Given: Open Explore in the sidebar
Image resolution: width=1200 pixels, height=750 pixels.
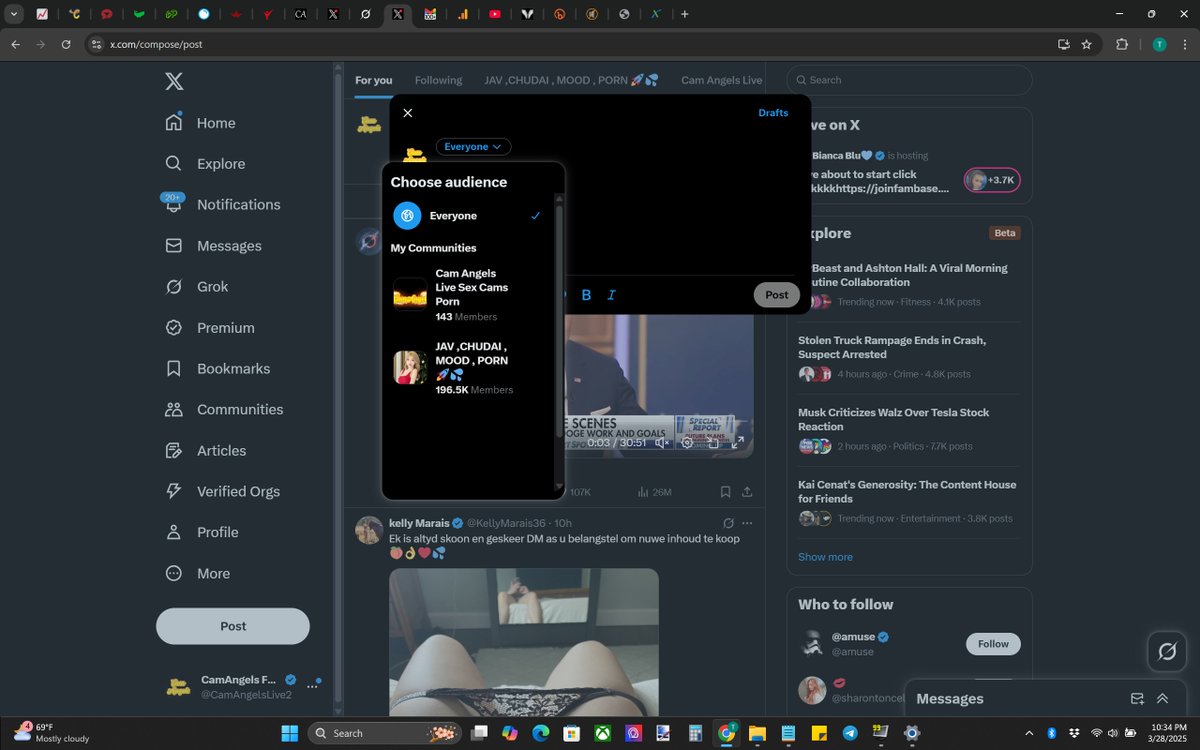Looking at the screenshot, I should [205, 164].
